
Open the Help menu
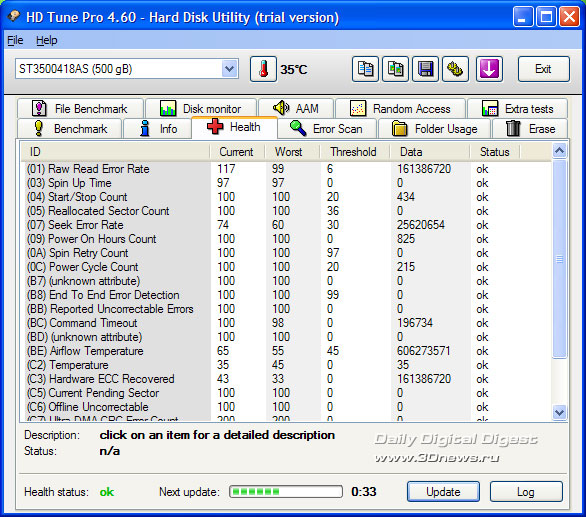click(47, 40)
